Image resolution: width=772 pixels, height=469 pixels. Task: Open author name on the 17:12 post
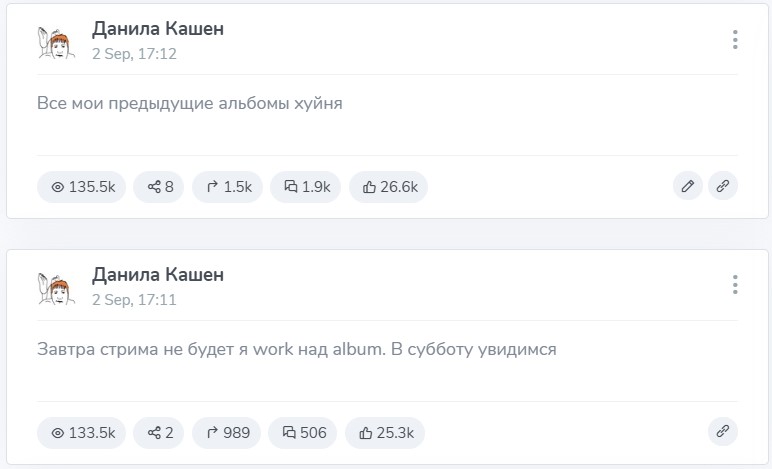click(x=158, y=29)
